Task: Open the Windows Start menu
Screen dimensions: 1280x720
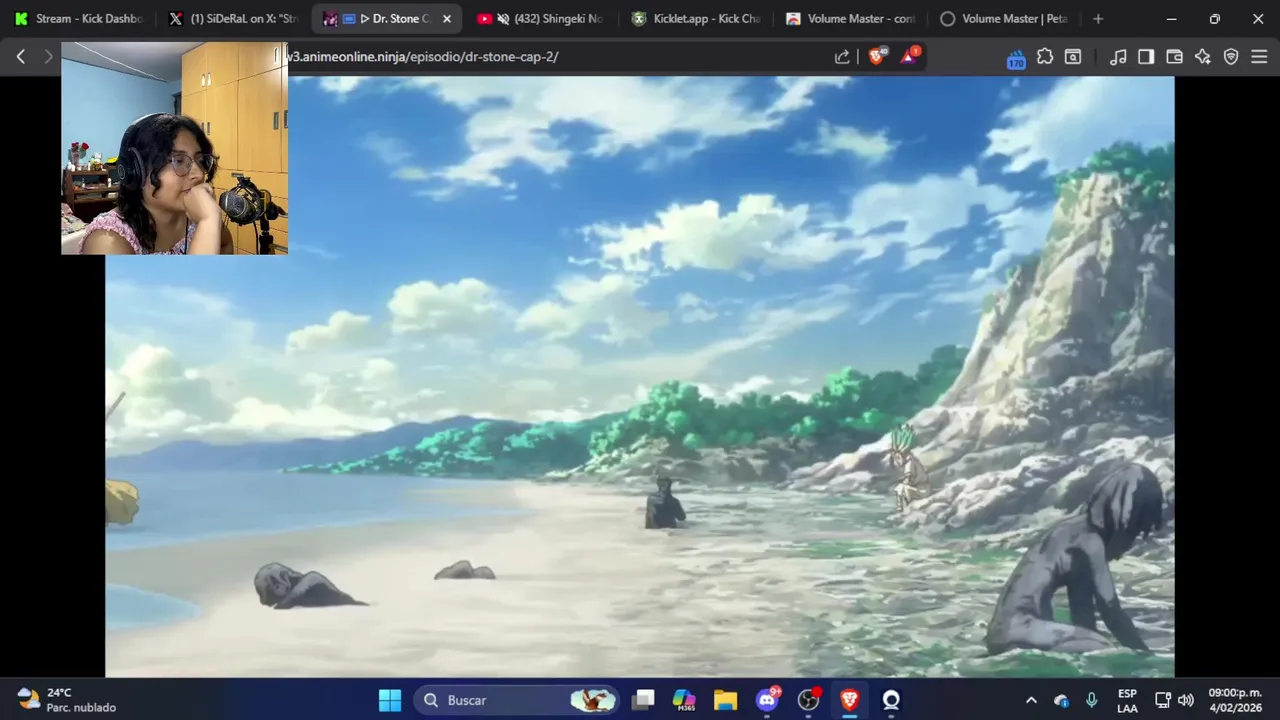Action: click(390, 700)
